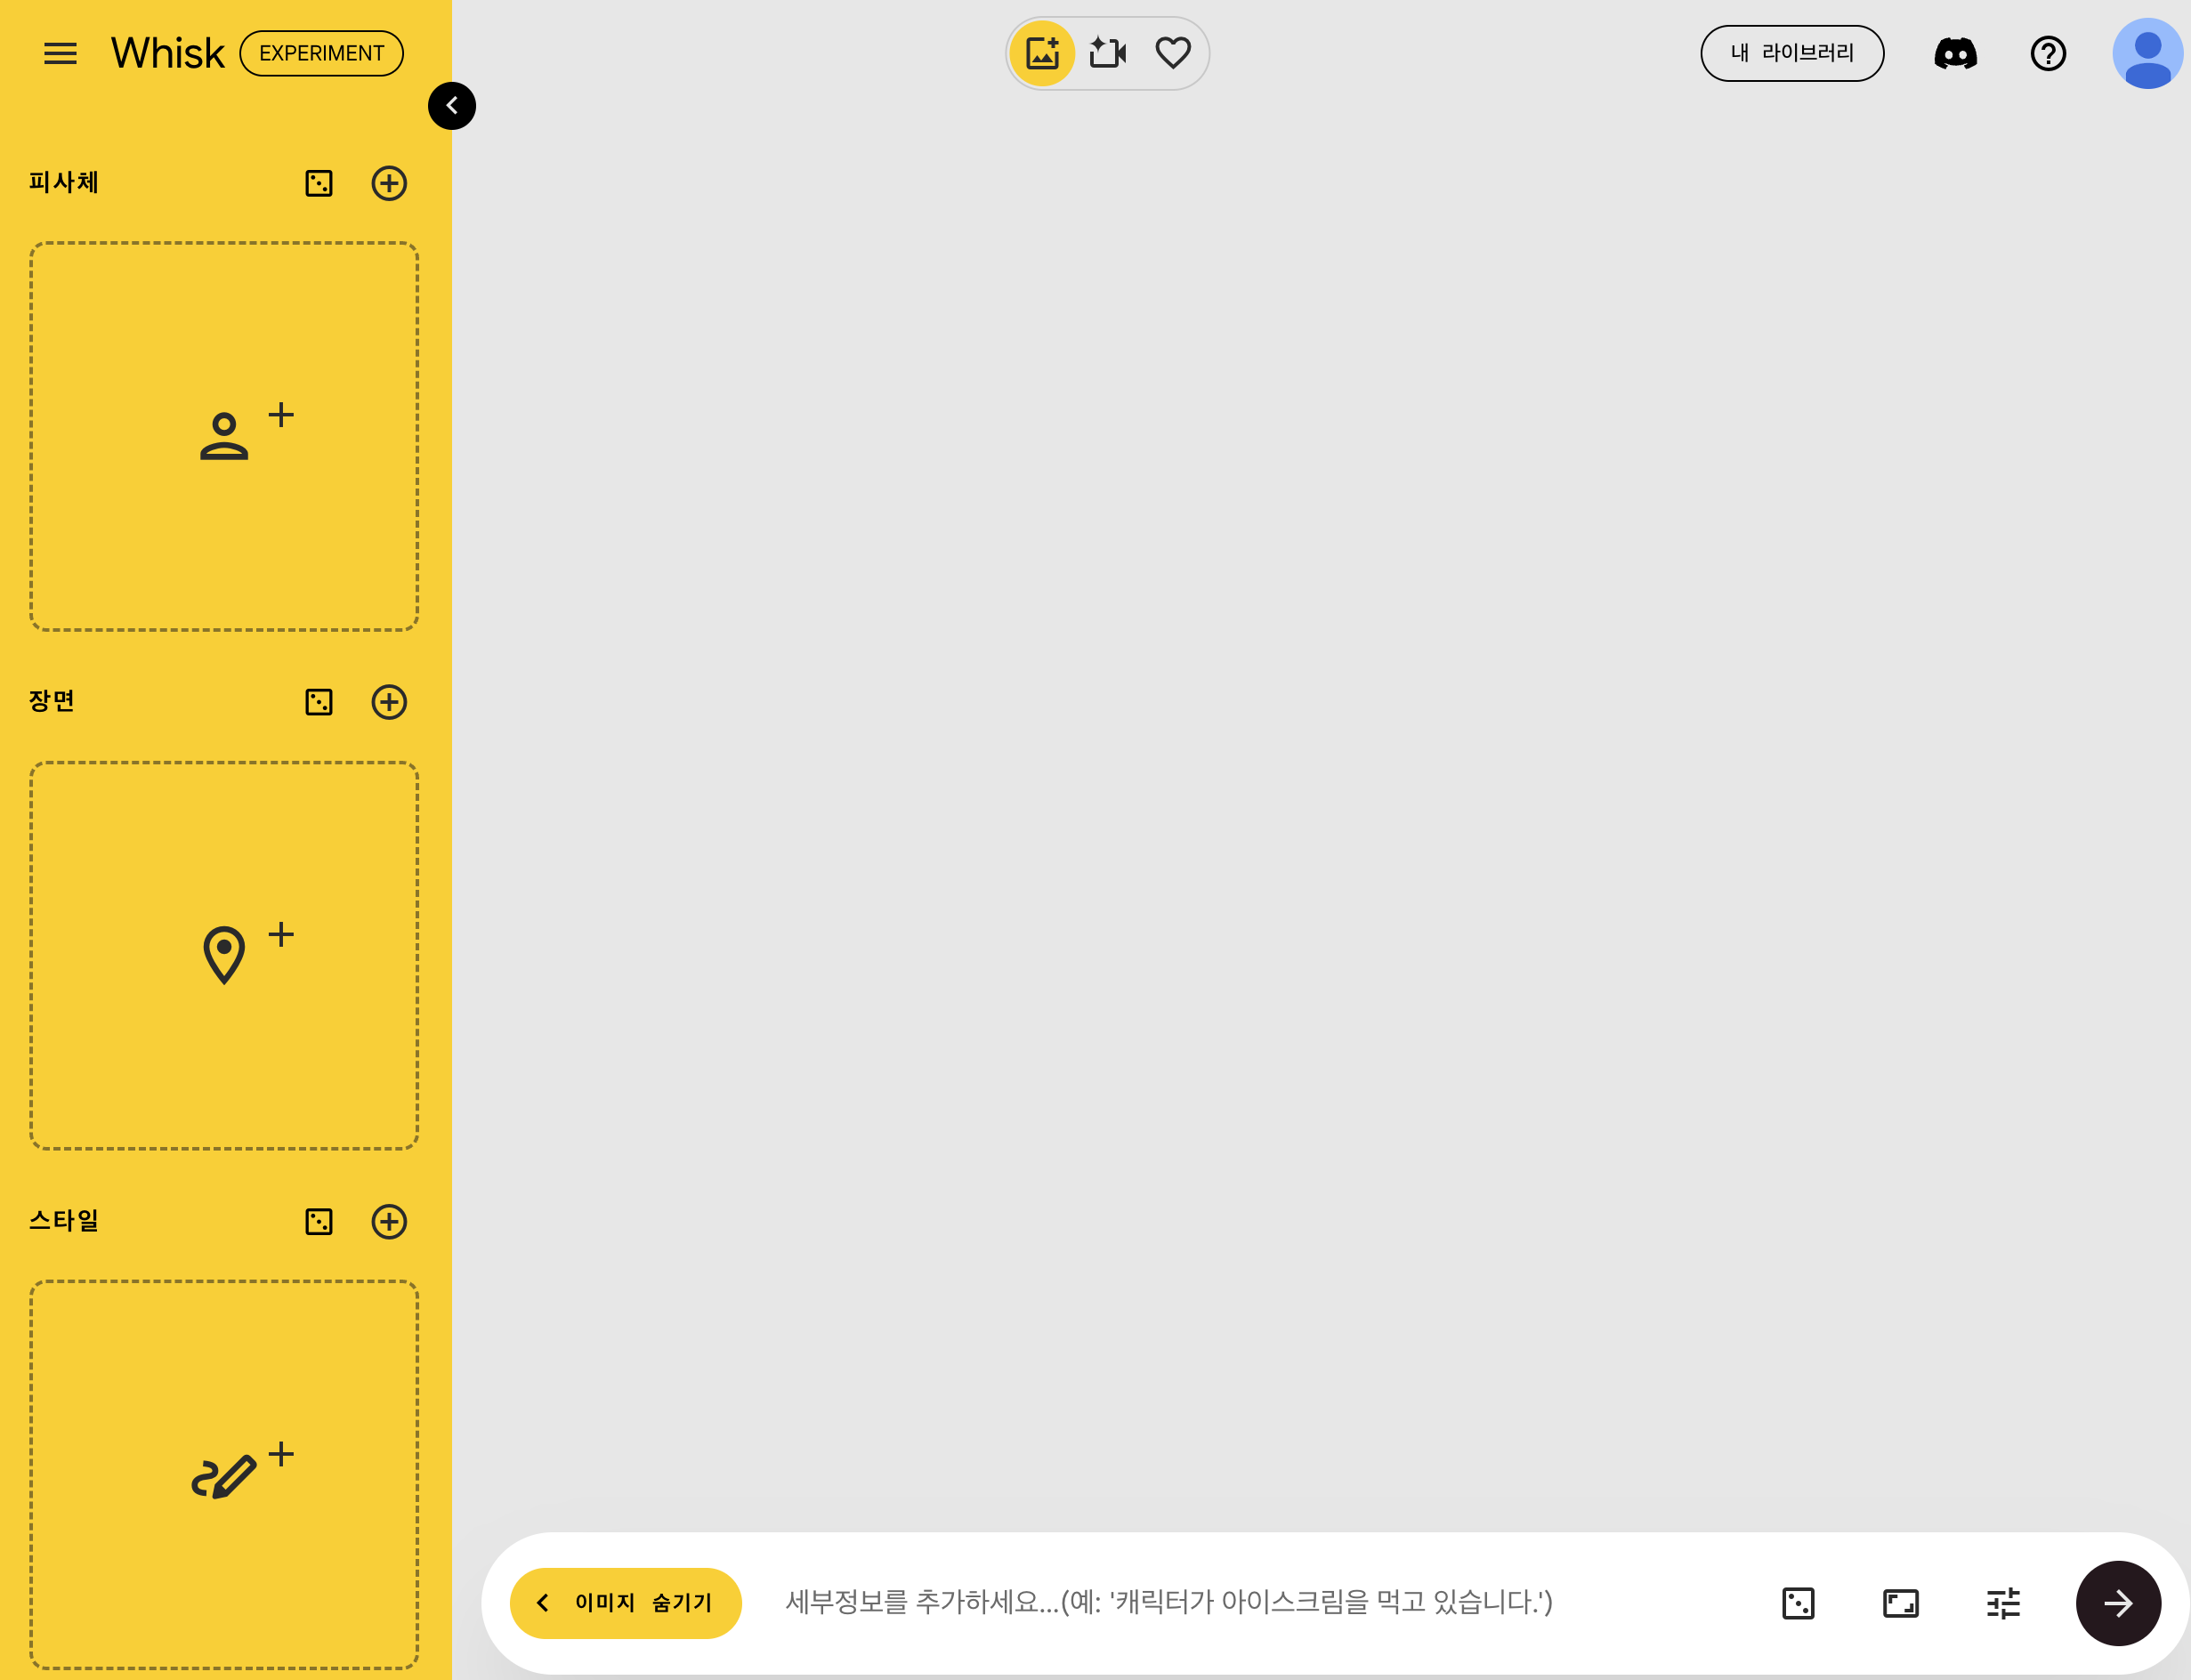Switch to image generation tab
2191x1680 pixels.
(x=1042, y=53)
